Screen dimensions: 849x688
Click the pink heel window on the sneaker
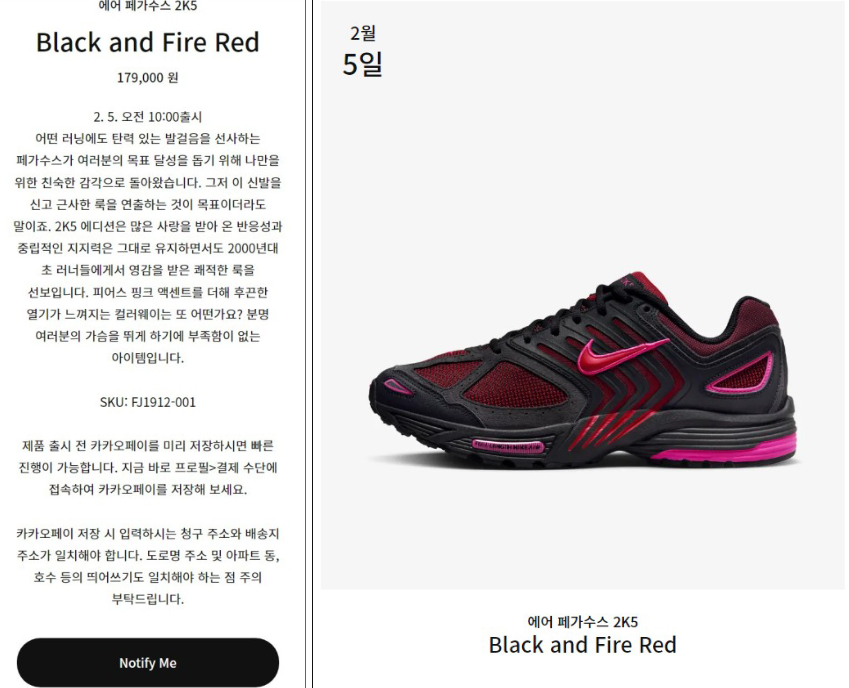pyautogui.click(x=739, y=373)
